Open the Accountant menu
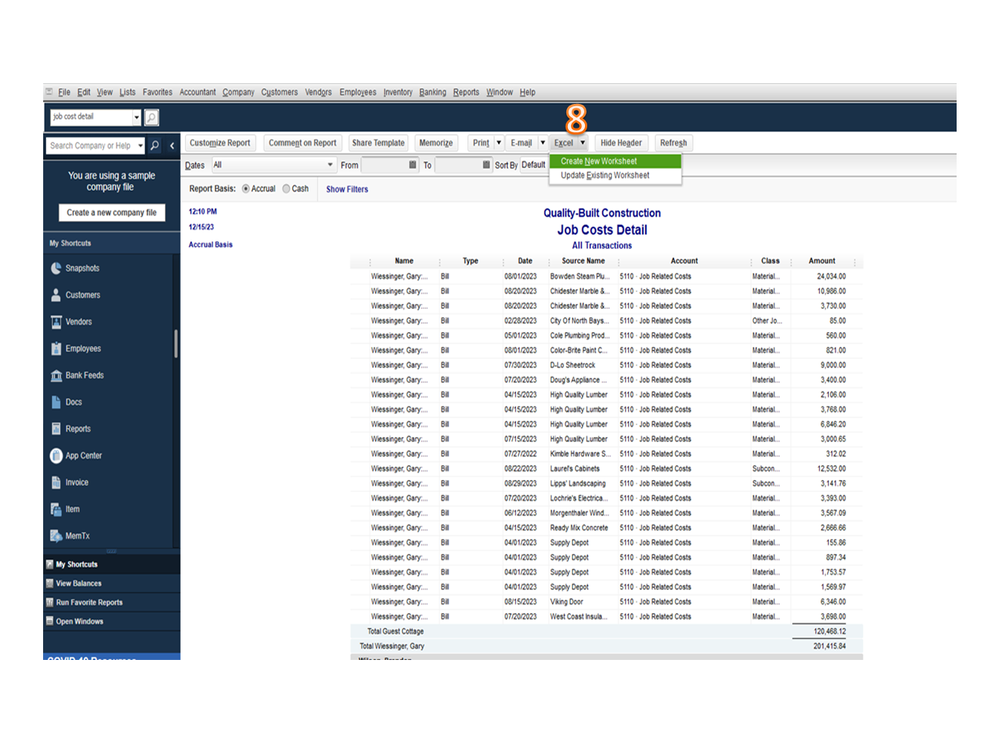Image resolution: width=999 pixels, height=749 pixels. coord(198,92)
